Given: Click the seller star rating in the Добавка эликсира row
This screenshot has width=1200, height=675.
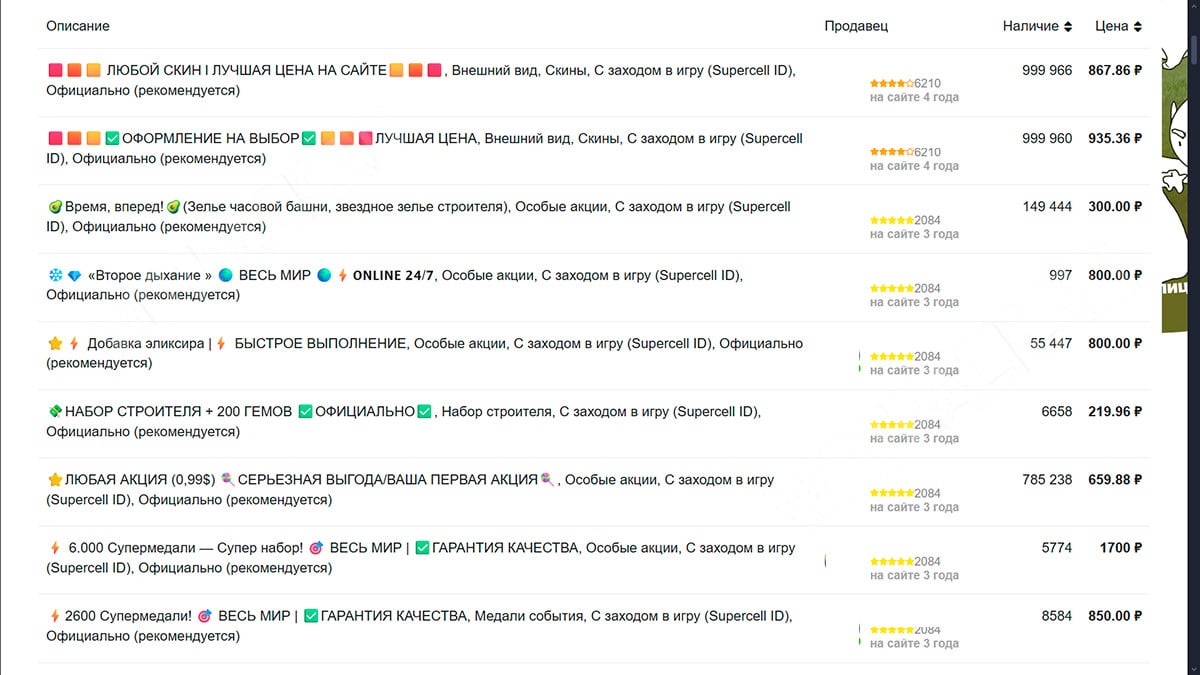Looking at the screenshot, I should [x=892, y=356].
